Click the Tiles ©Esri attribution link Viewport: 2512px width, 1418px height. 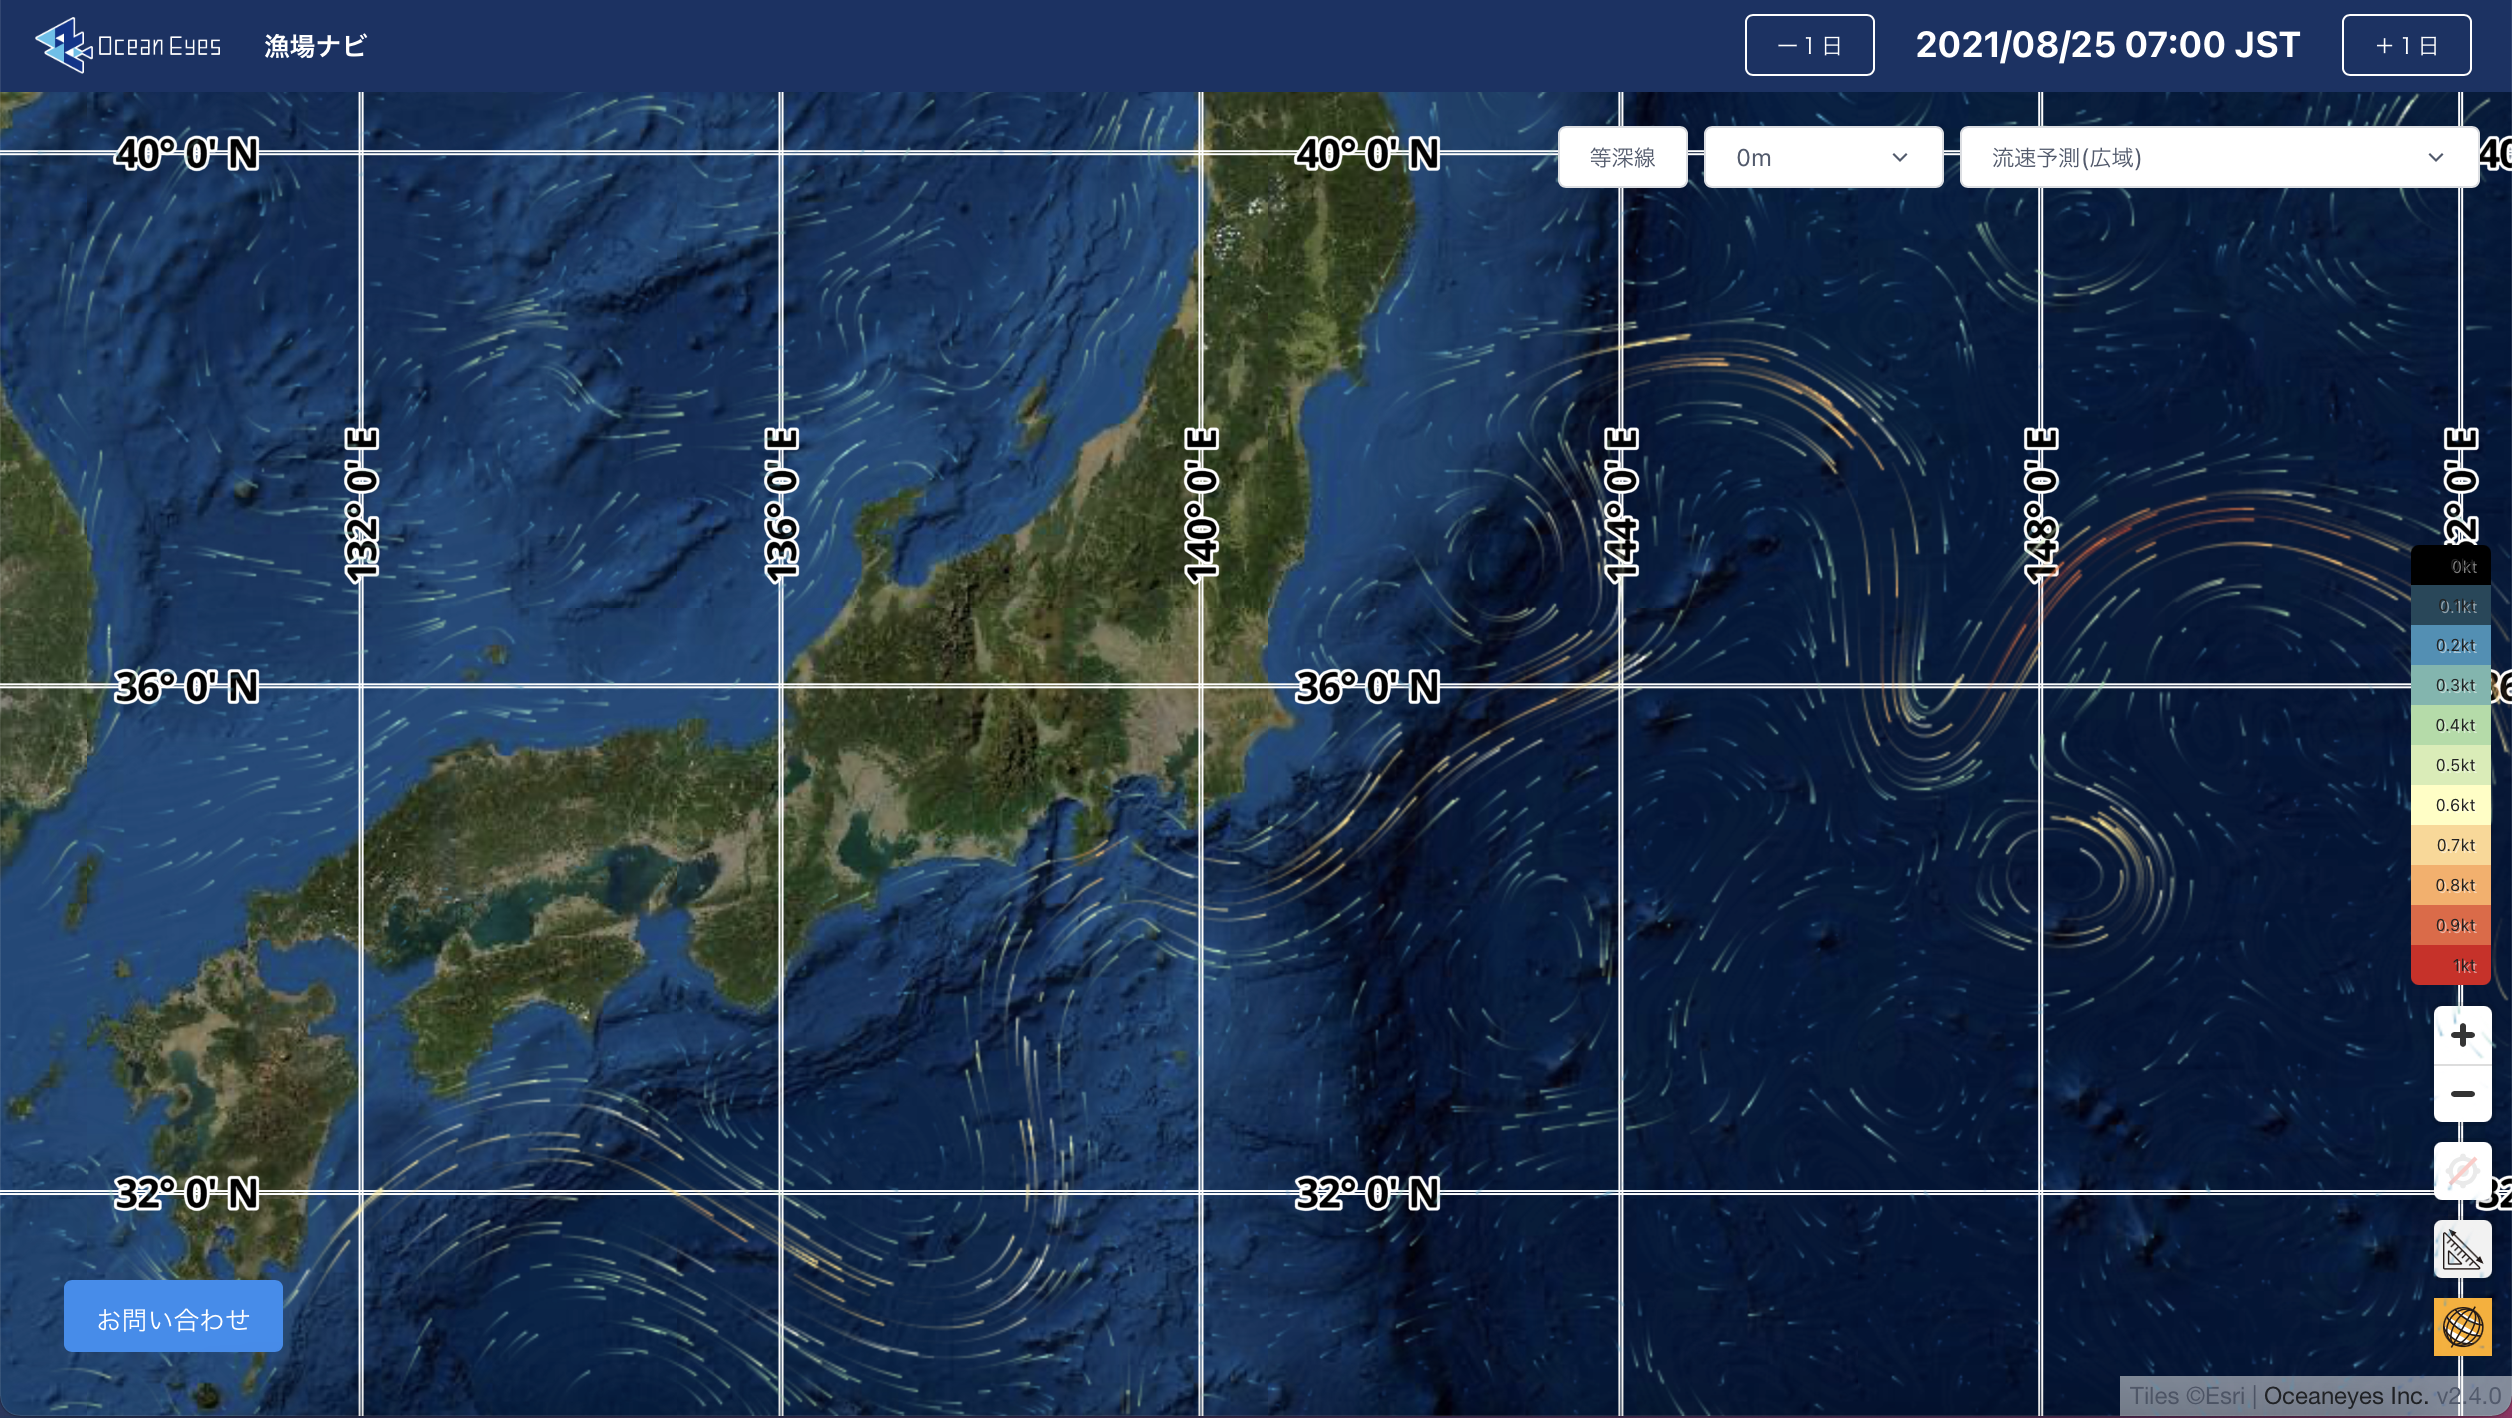pyautogui.click(x=2186, y=1396)
